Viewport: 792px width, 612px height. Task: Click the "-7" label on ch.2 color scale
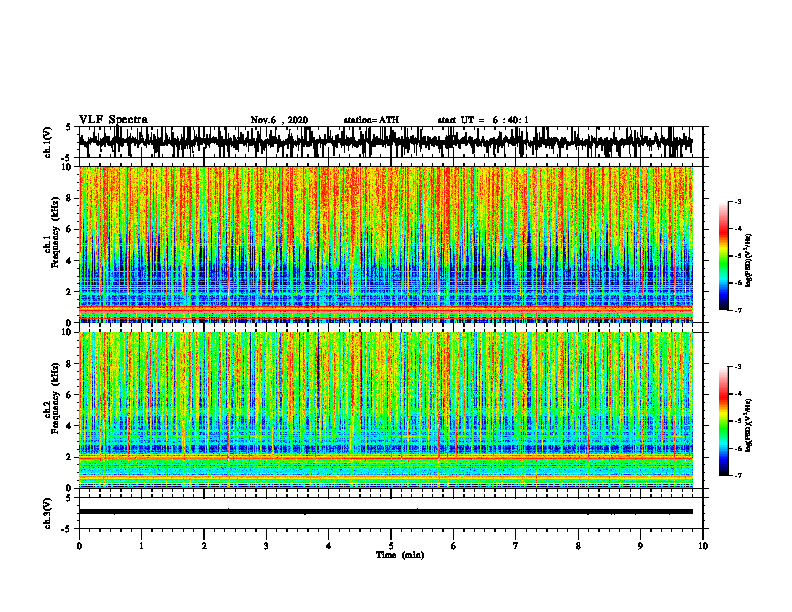738,475
